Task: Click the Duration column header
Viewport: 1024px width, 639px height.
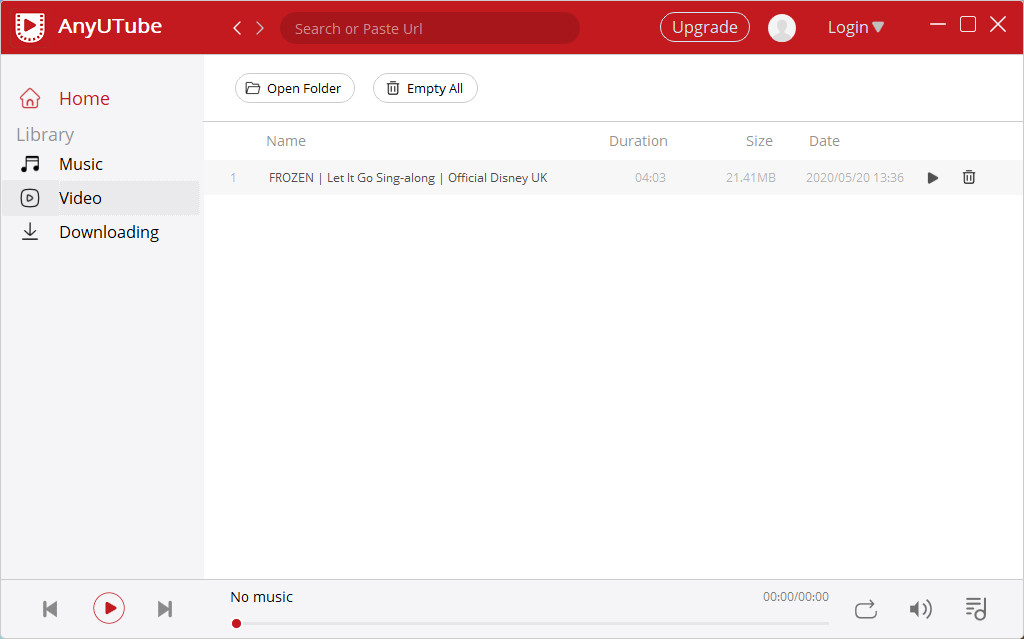Action: [x=638, y=141]
